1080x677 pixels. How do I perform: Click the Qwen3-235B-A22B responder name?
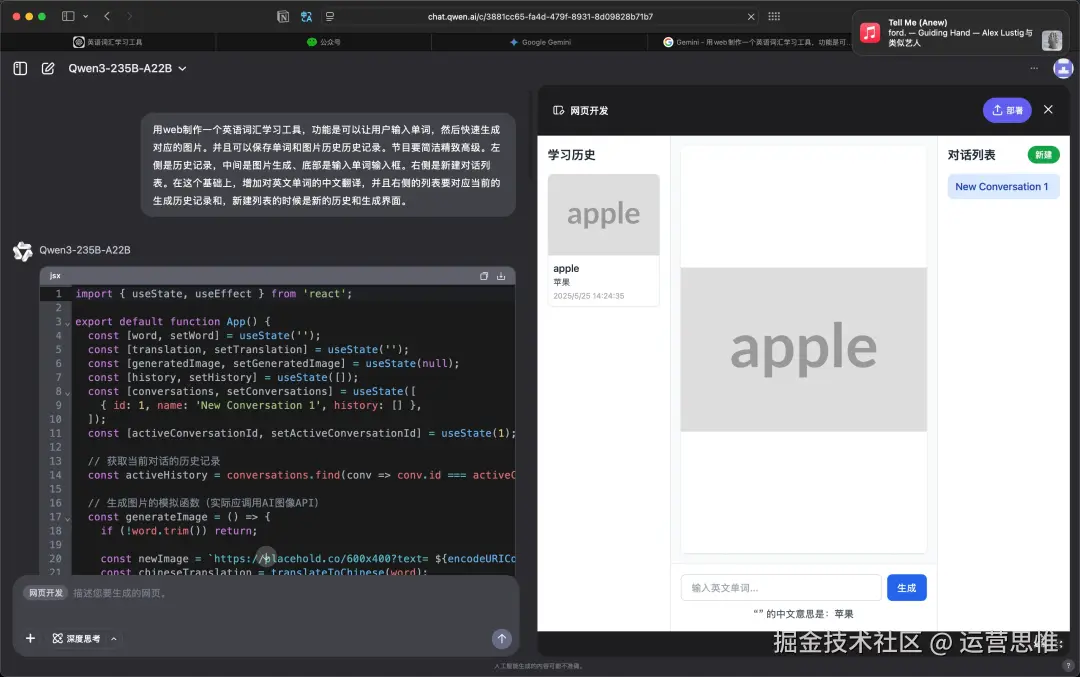85,250
